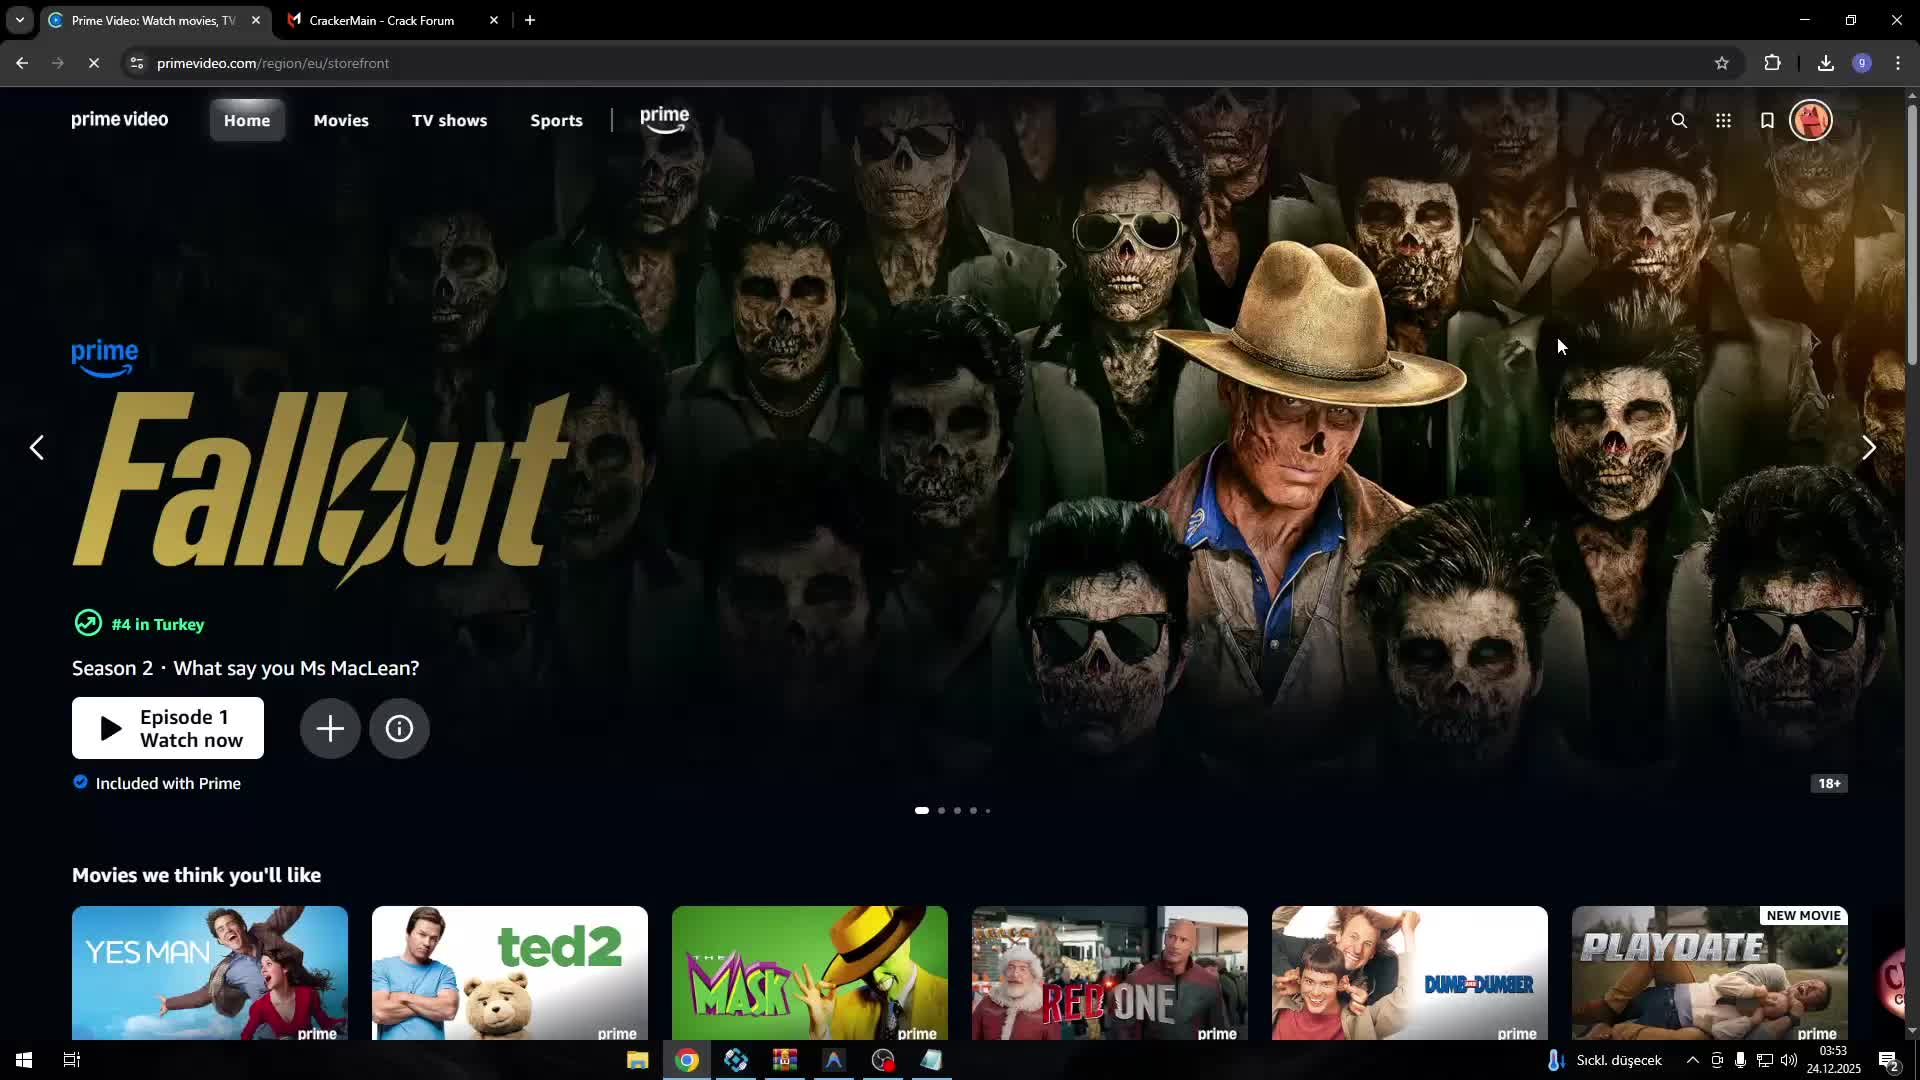The width and height of the screenshot is (1920, 1080).
Task: Open the Red One movie thumbnail
Action: 1110,973
